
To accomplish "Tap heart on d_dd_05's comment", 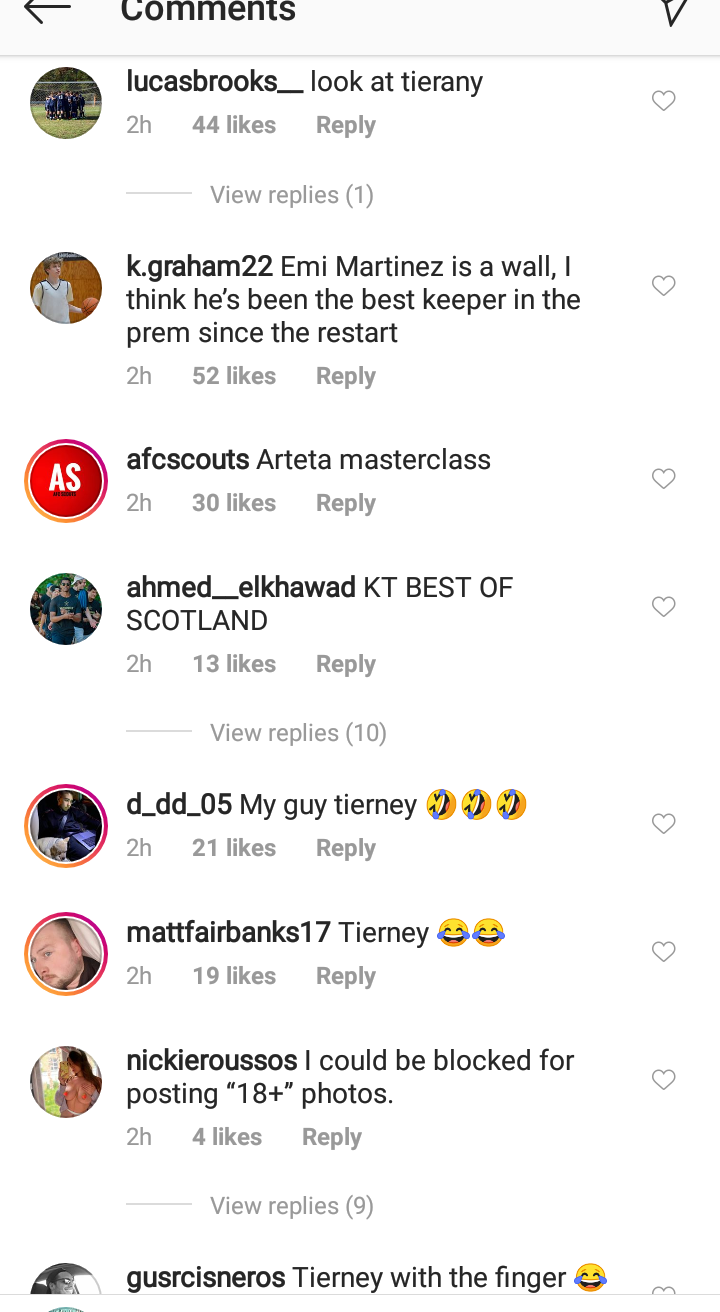I will coord(664,823).
